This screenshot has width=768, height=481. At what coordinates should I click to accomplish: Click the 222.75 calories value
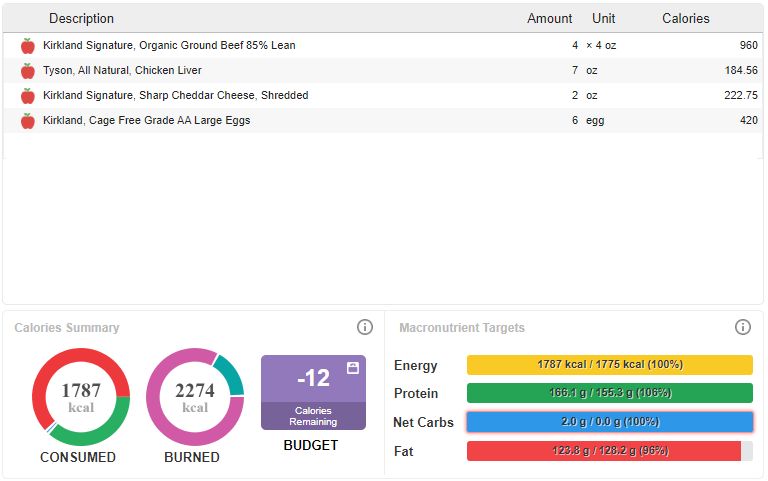[x=741, y=96]
